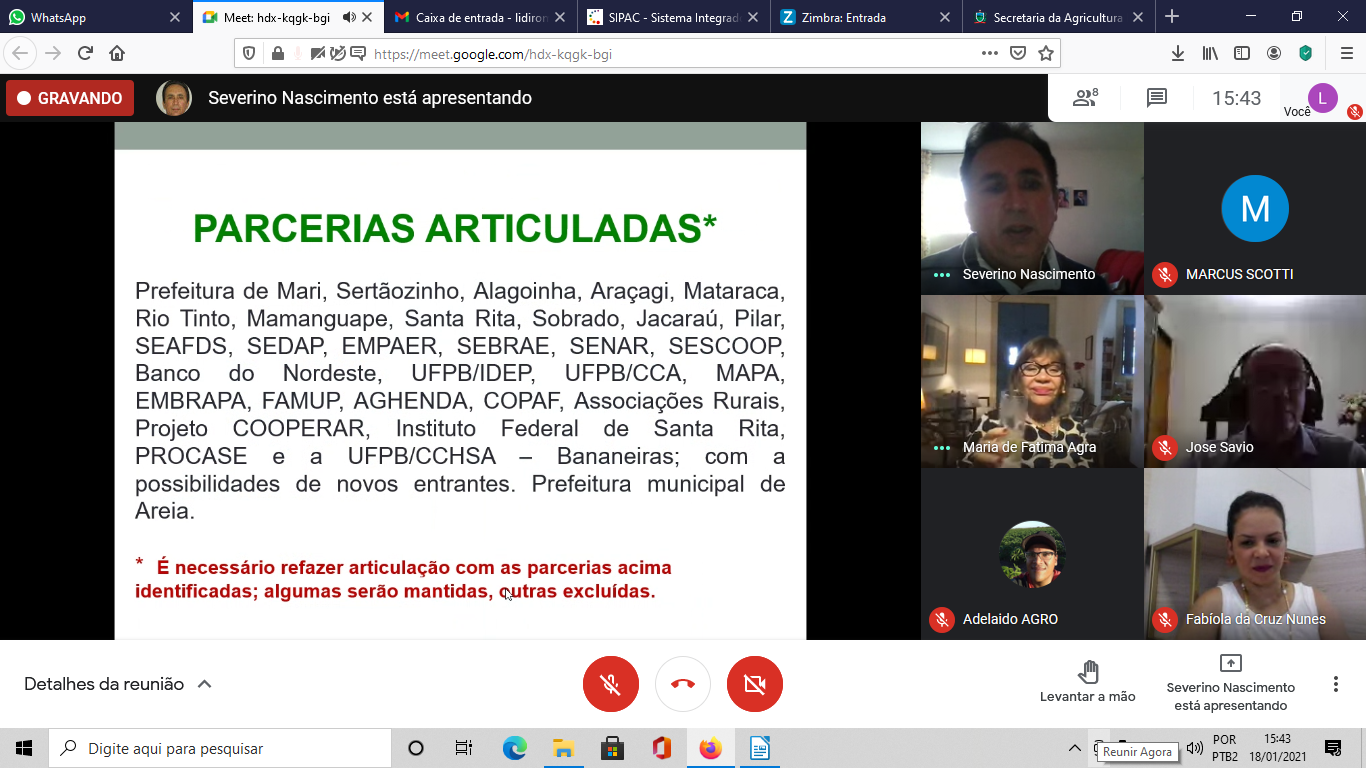Viewport: 1366px width, 768px height.
Task: Open the meeting chat panel
Action: pyautogui.click(x=1157, y=98)
